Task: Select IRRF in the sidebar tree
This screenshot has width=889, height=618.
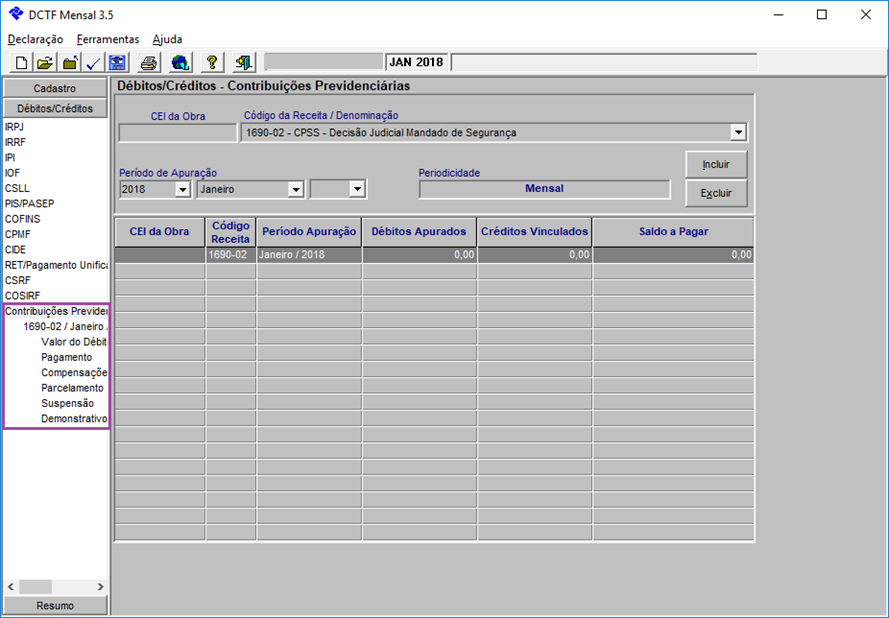Action: [15, 142]
